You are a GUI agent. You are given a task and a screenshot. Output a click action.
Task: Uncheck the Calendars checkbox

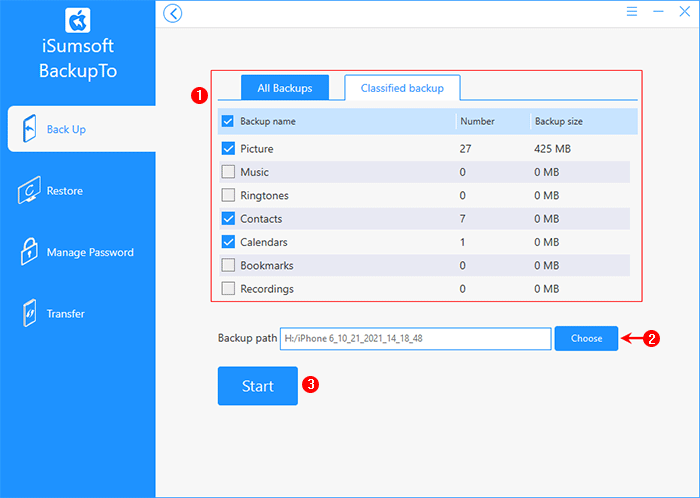[x=228, y=242]
